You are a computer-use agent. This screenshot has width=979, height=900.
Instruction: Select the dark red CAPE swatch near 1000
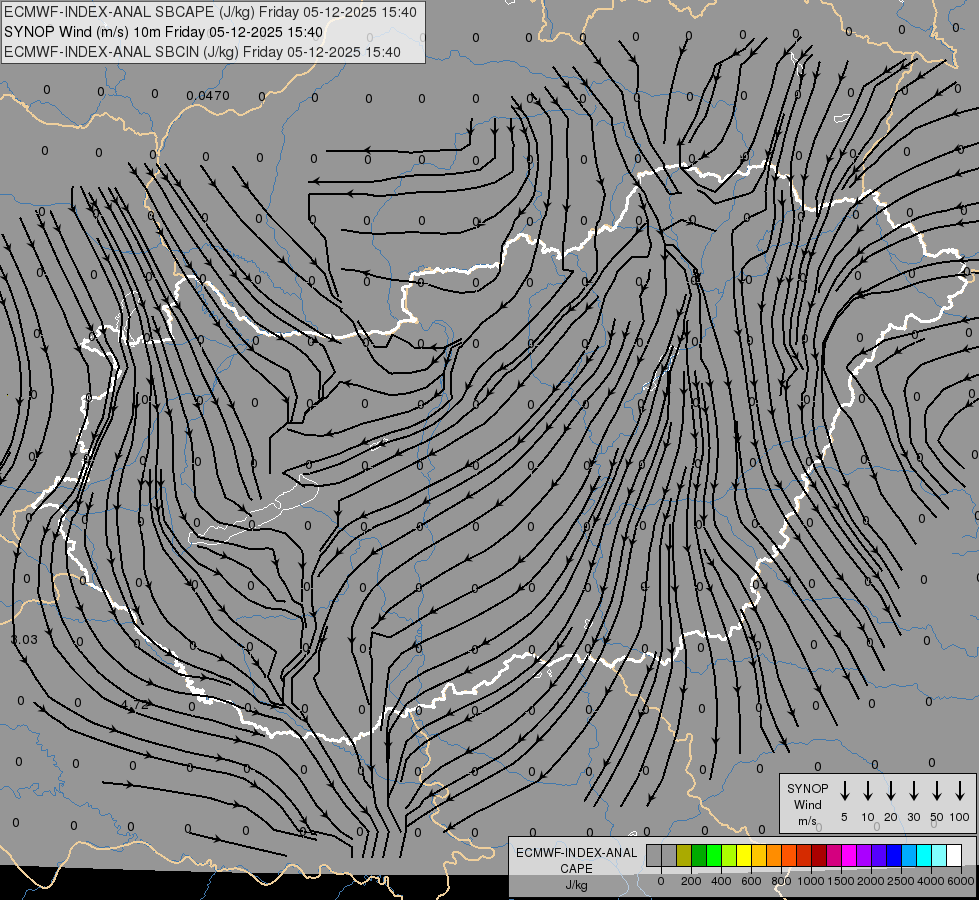(x=819, y=855)
